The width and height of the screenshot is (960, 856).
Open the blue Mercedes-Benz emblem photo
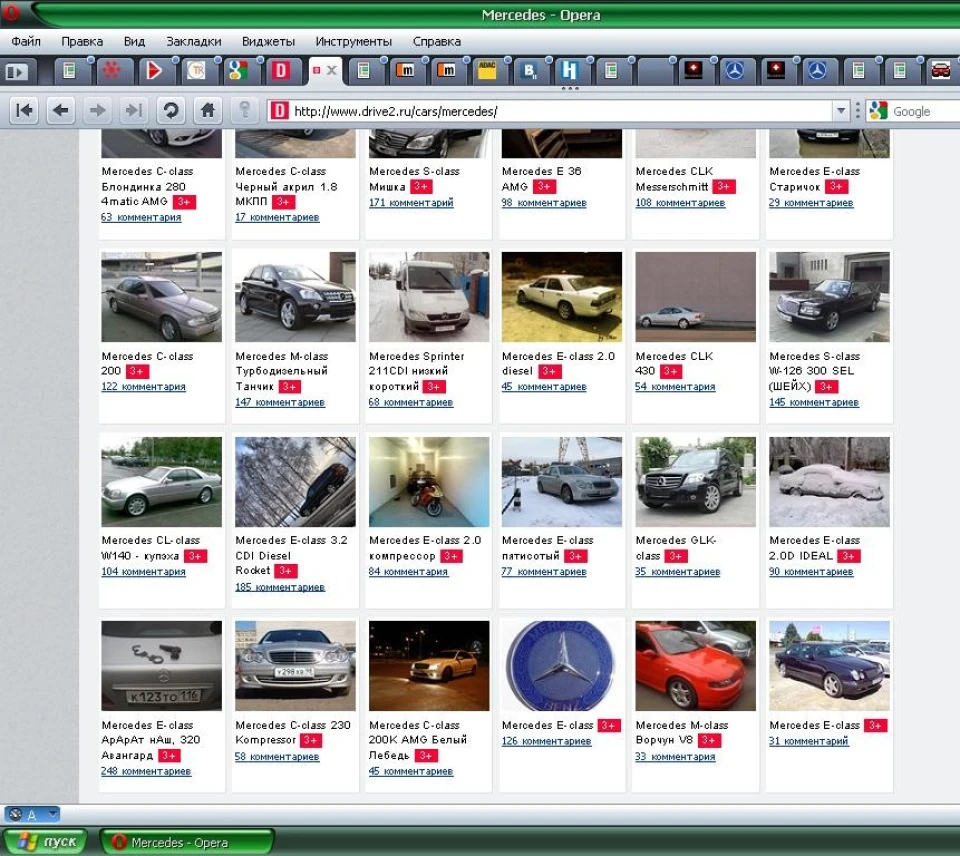[561, 666]
